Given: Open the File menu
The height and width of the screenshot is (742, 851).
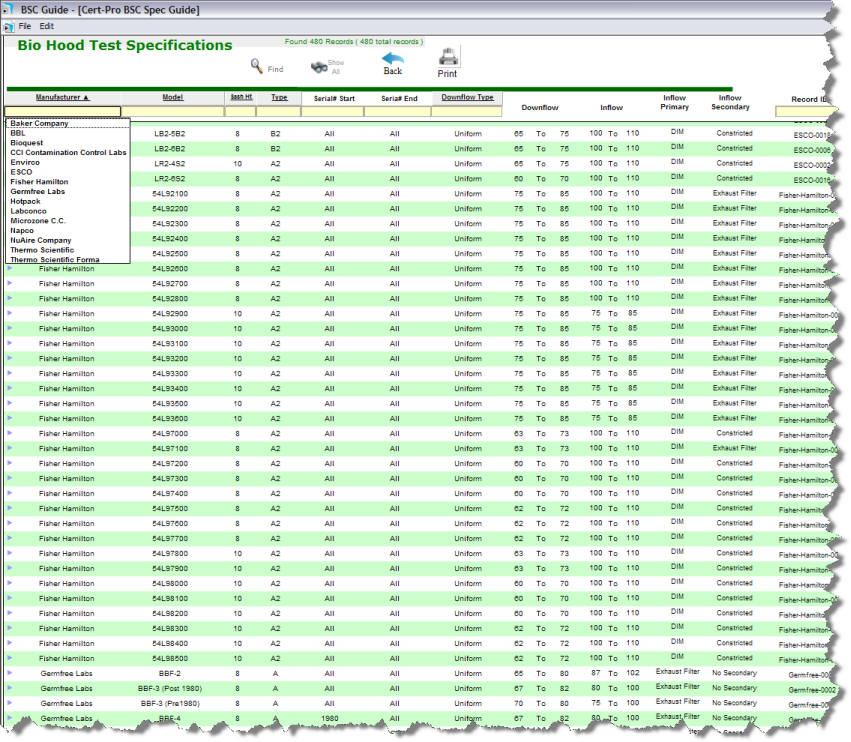Looking at the screenshot, I should tap(25, 25).
